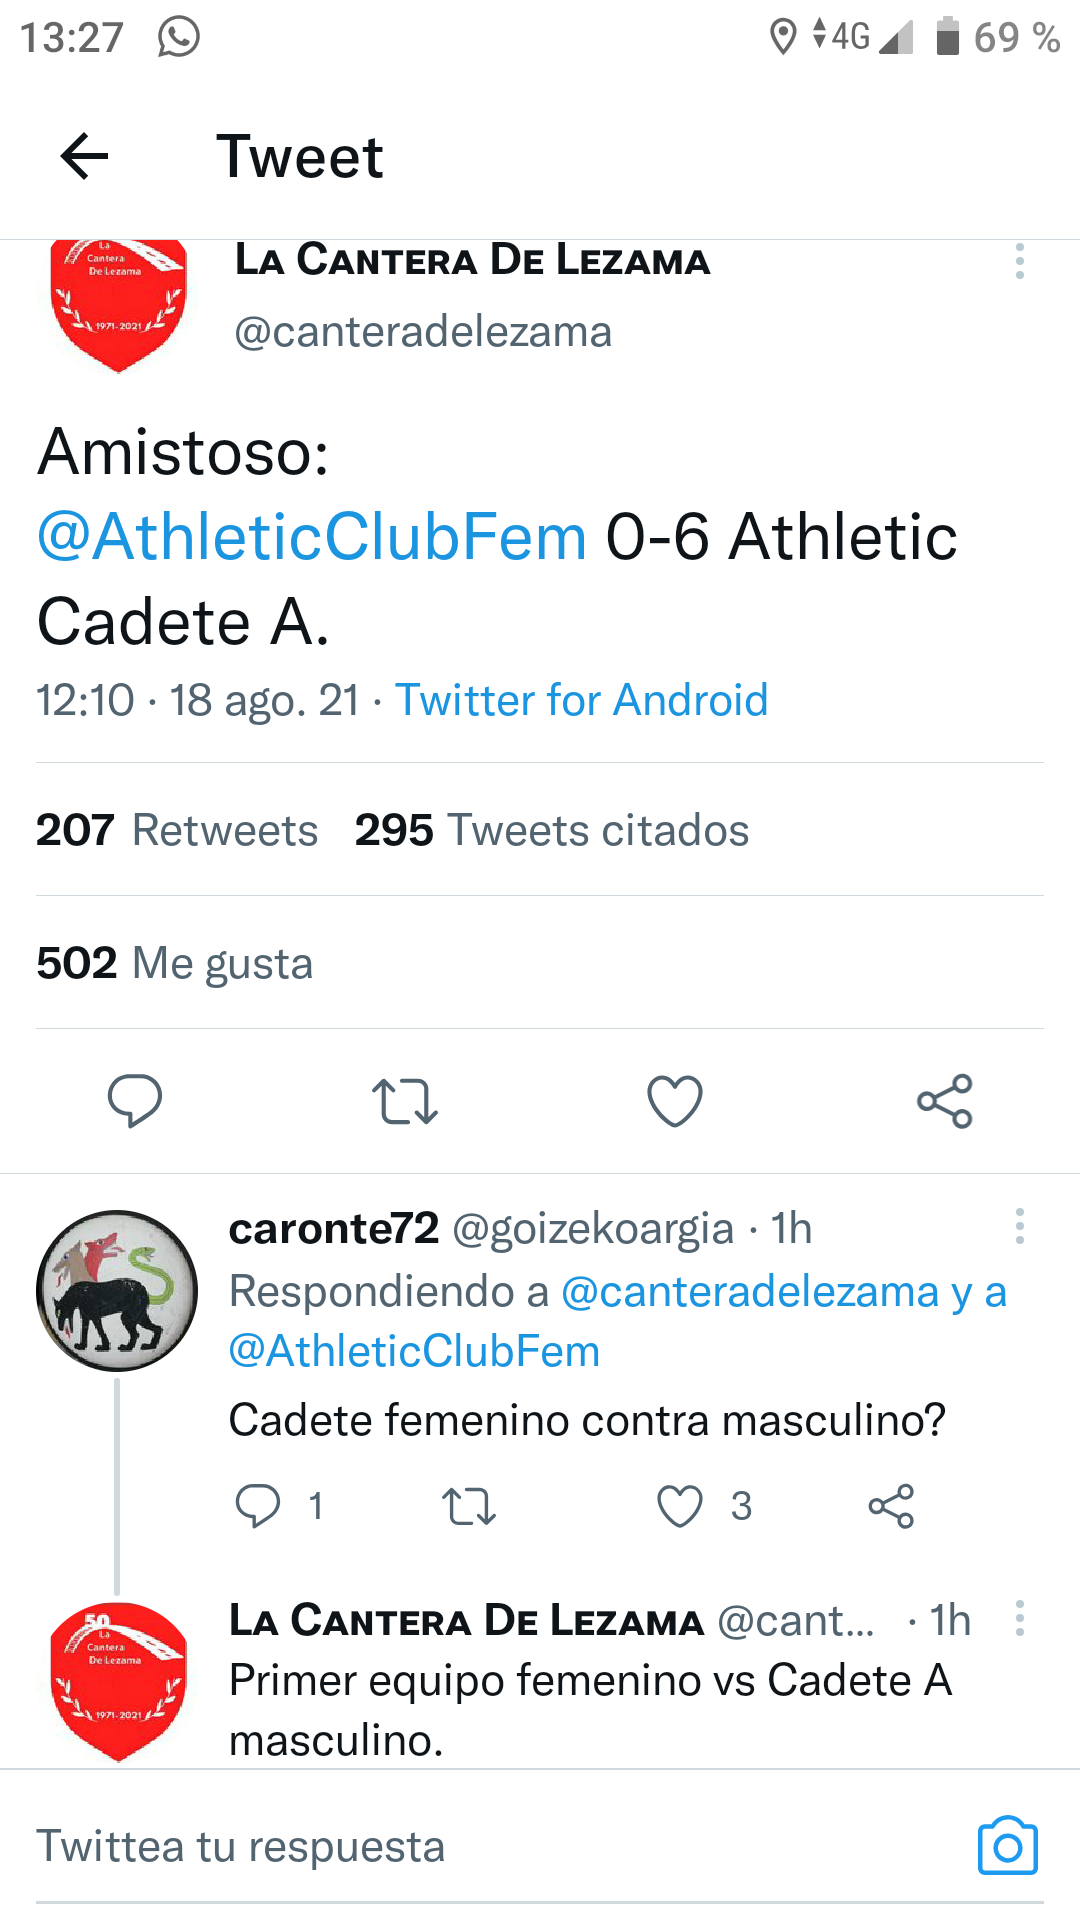Like caronte72's reply
The width and height of the screenshot is (1080, 1920).
point(680,1506)
